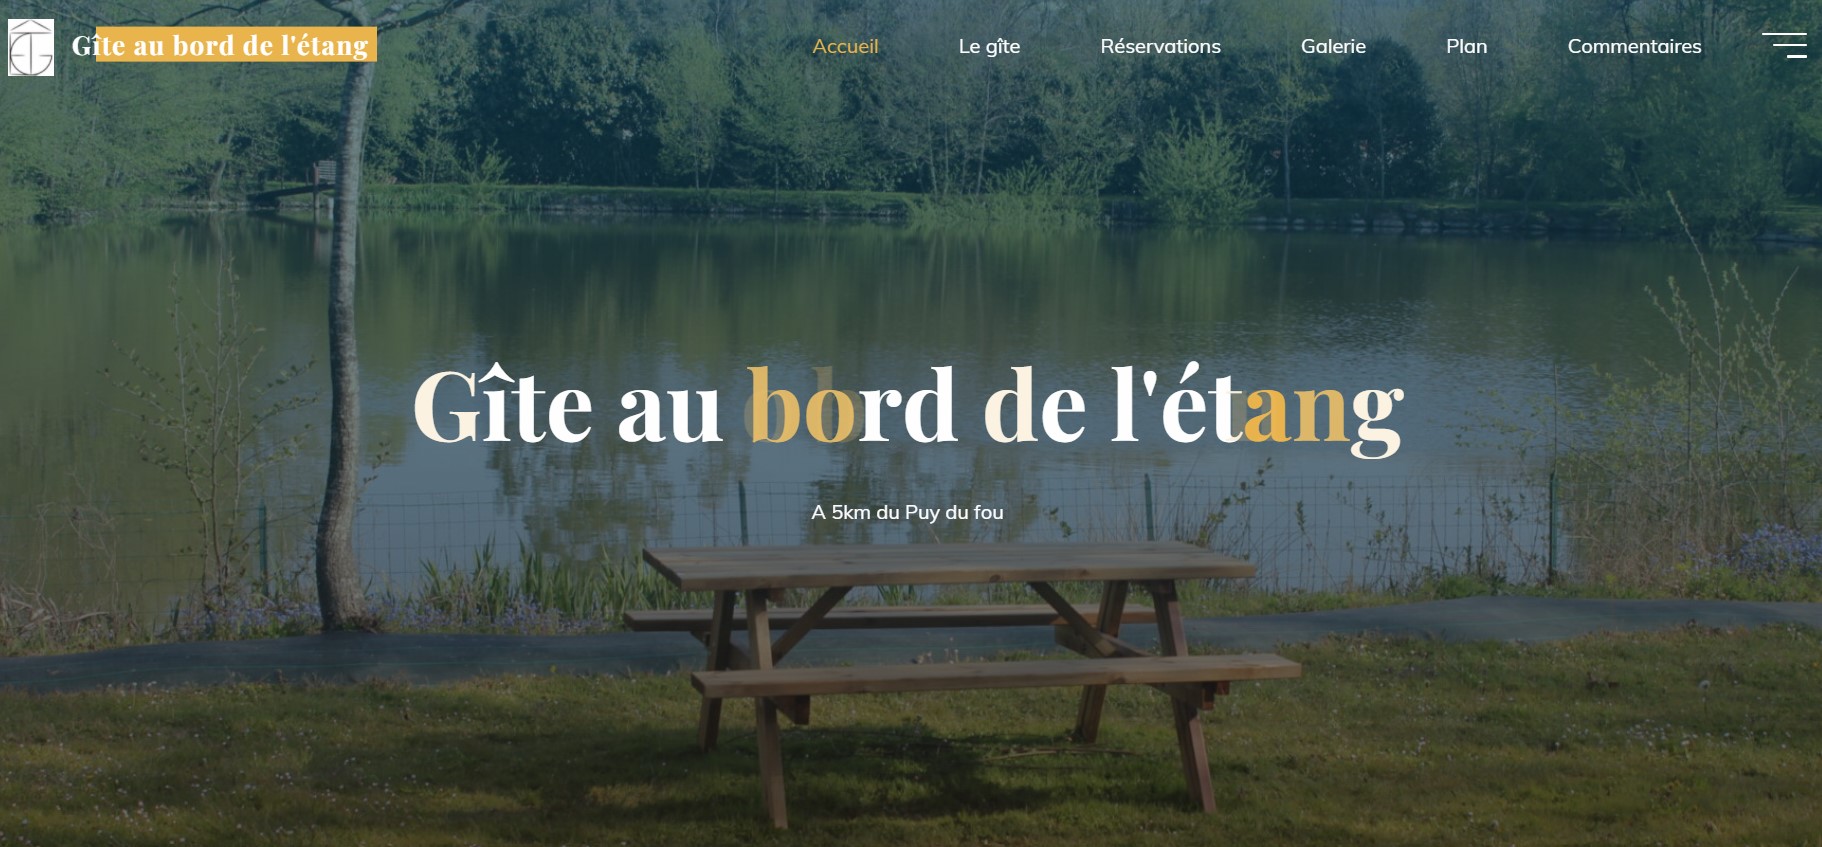
Task: Click the tree trunk on the left
Action: click(x=342, y=350)
